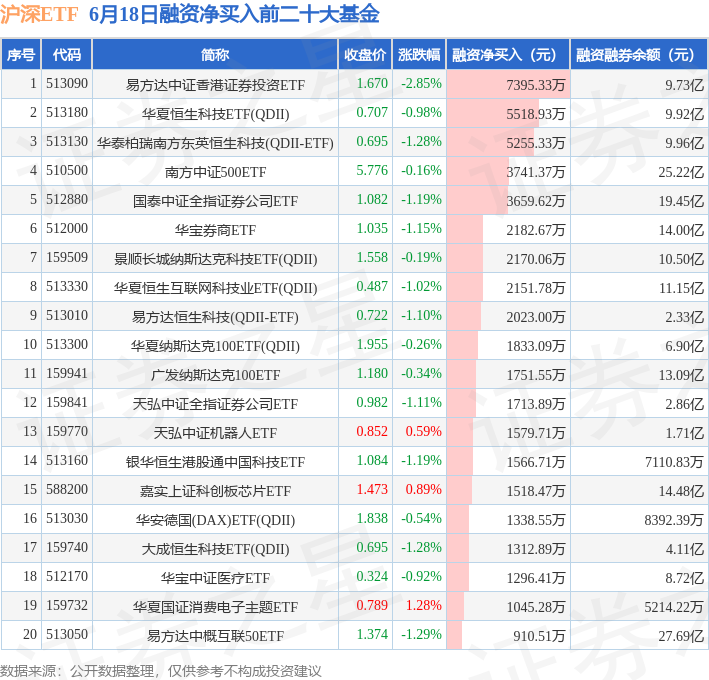Select fund code 159509
Image resolution: width=709 pixels, height=680 pixels.
[x=67, y=257]
